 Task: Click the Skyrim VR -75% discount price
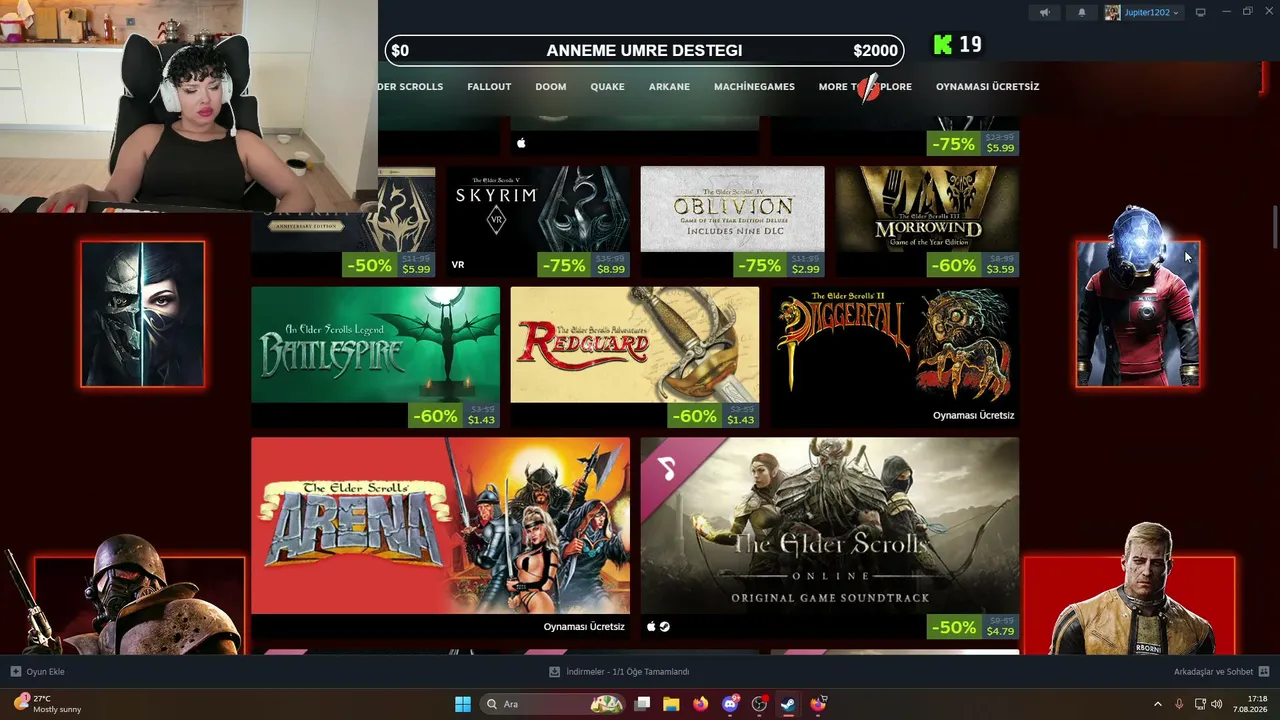tap(584, 265)
